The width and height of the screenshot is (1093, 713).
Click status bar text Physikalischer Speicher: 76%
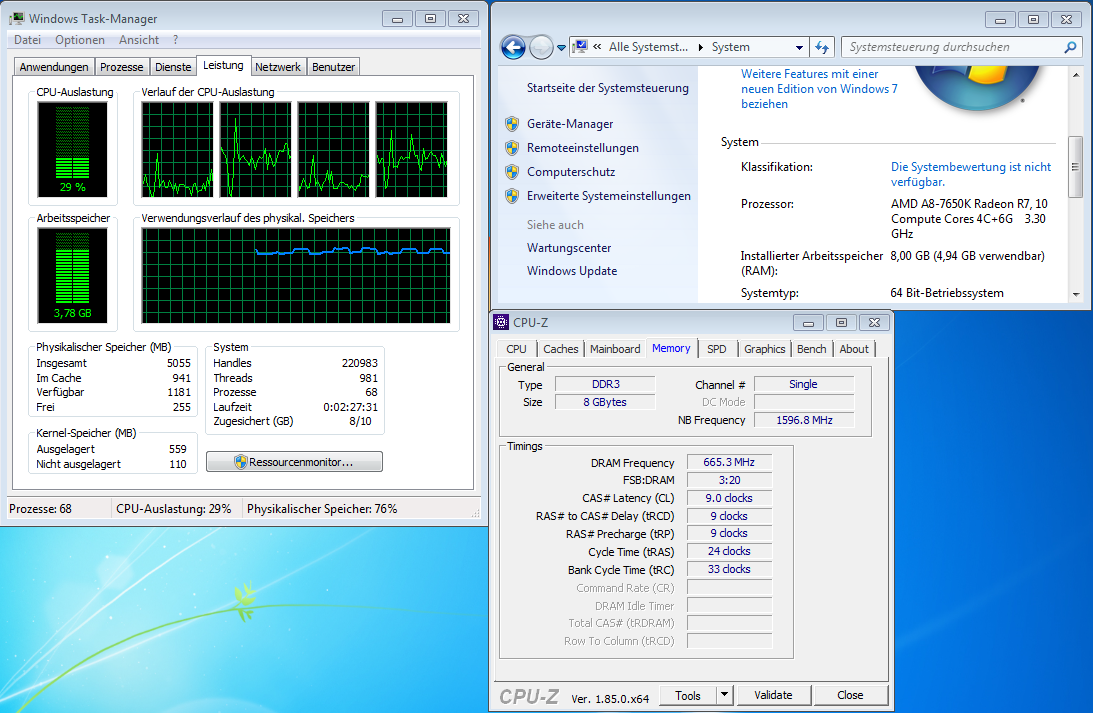(x=322, y=509)
